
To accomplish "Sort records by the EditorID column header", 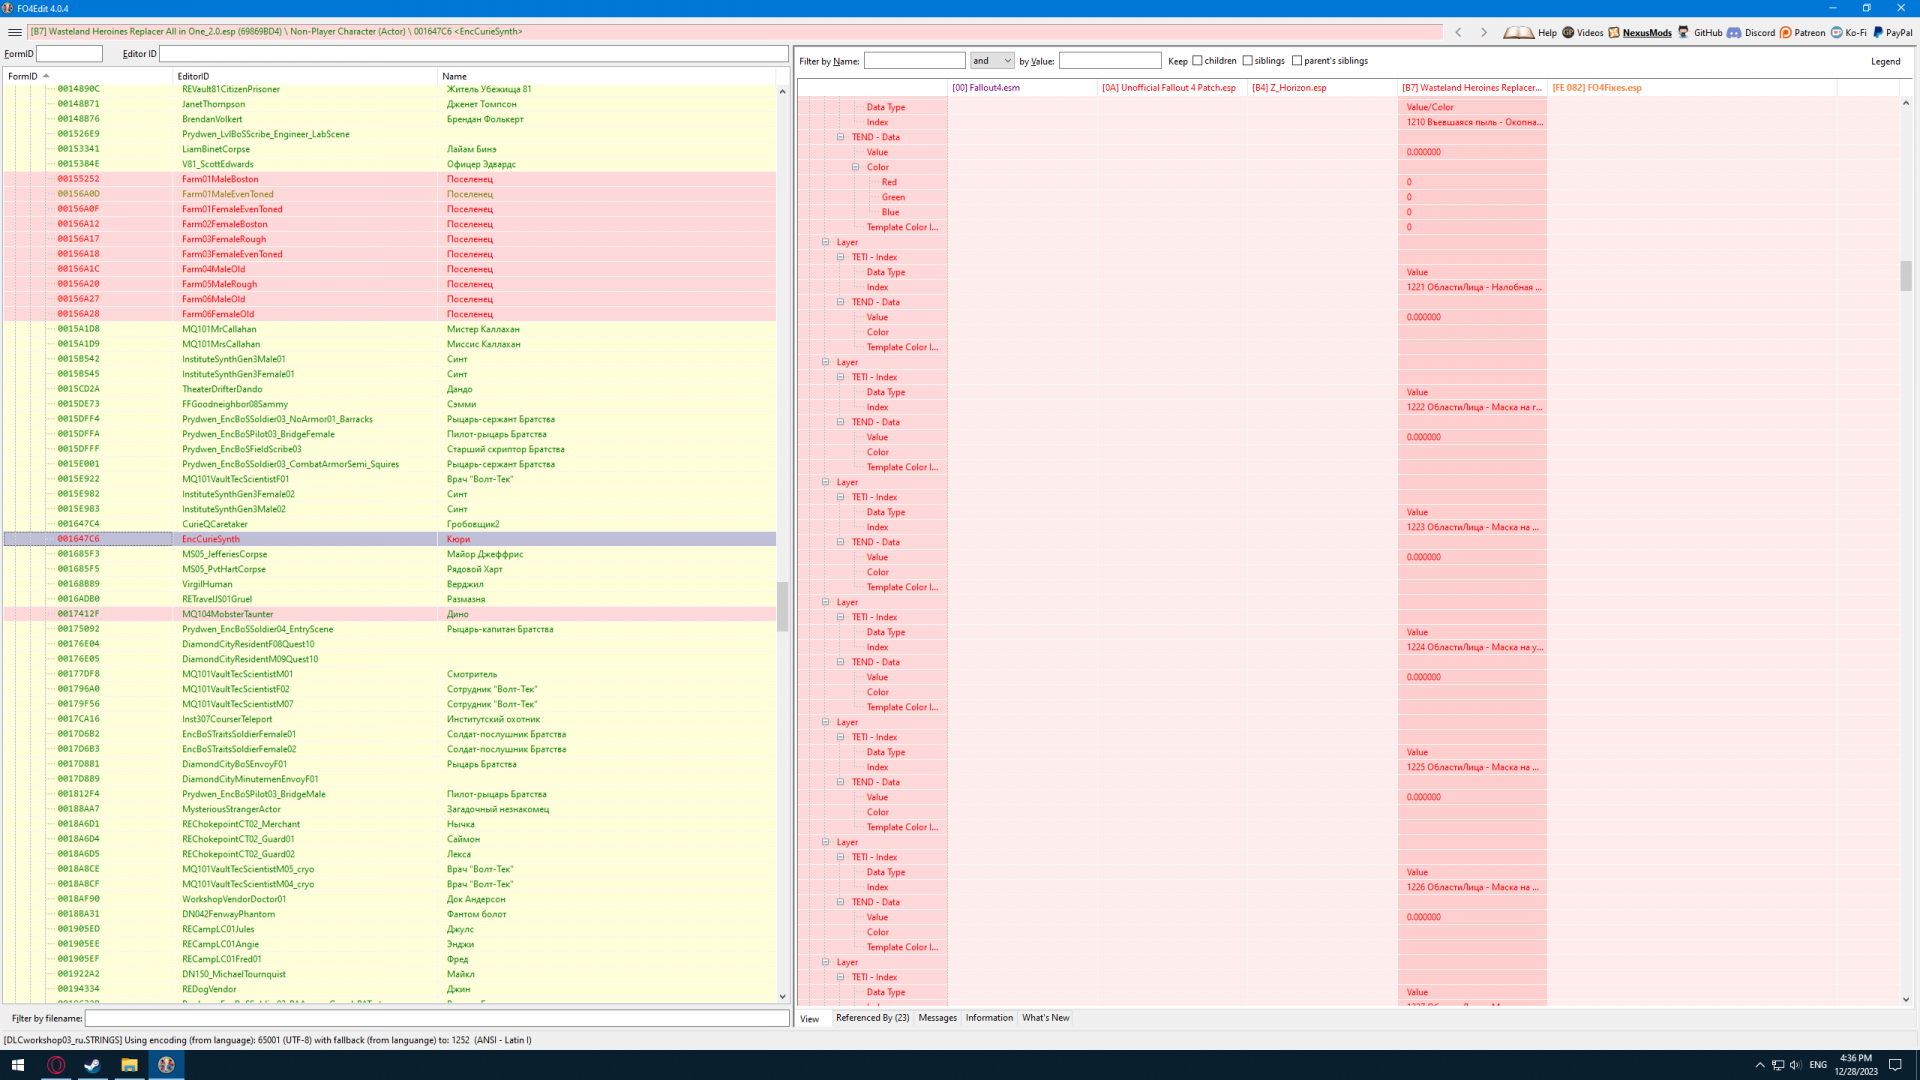I will pyautogui.click(x=194, y=76).
